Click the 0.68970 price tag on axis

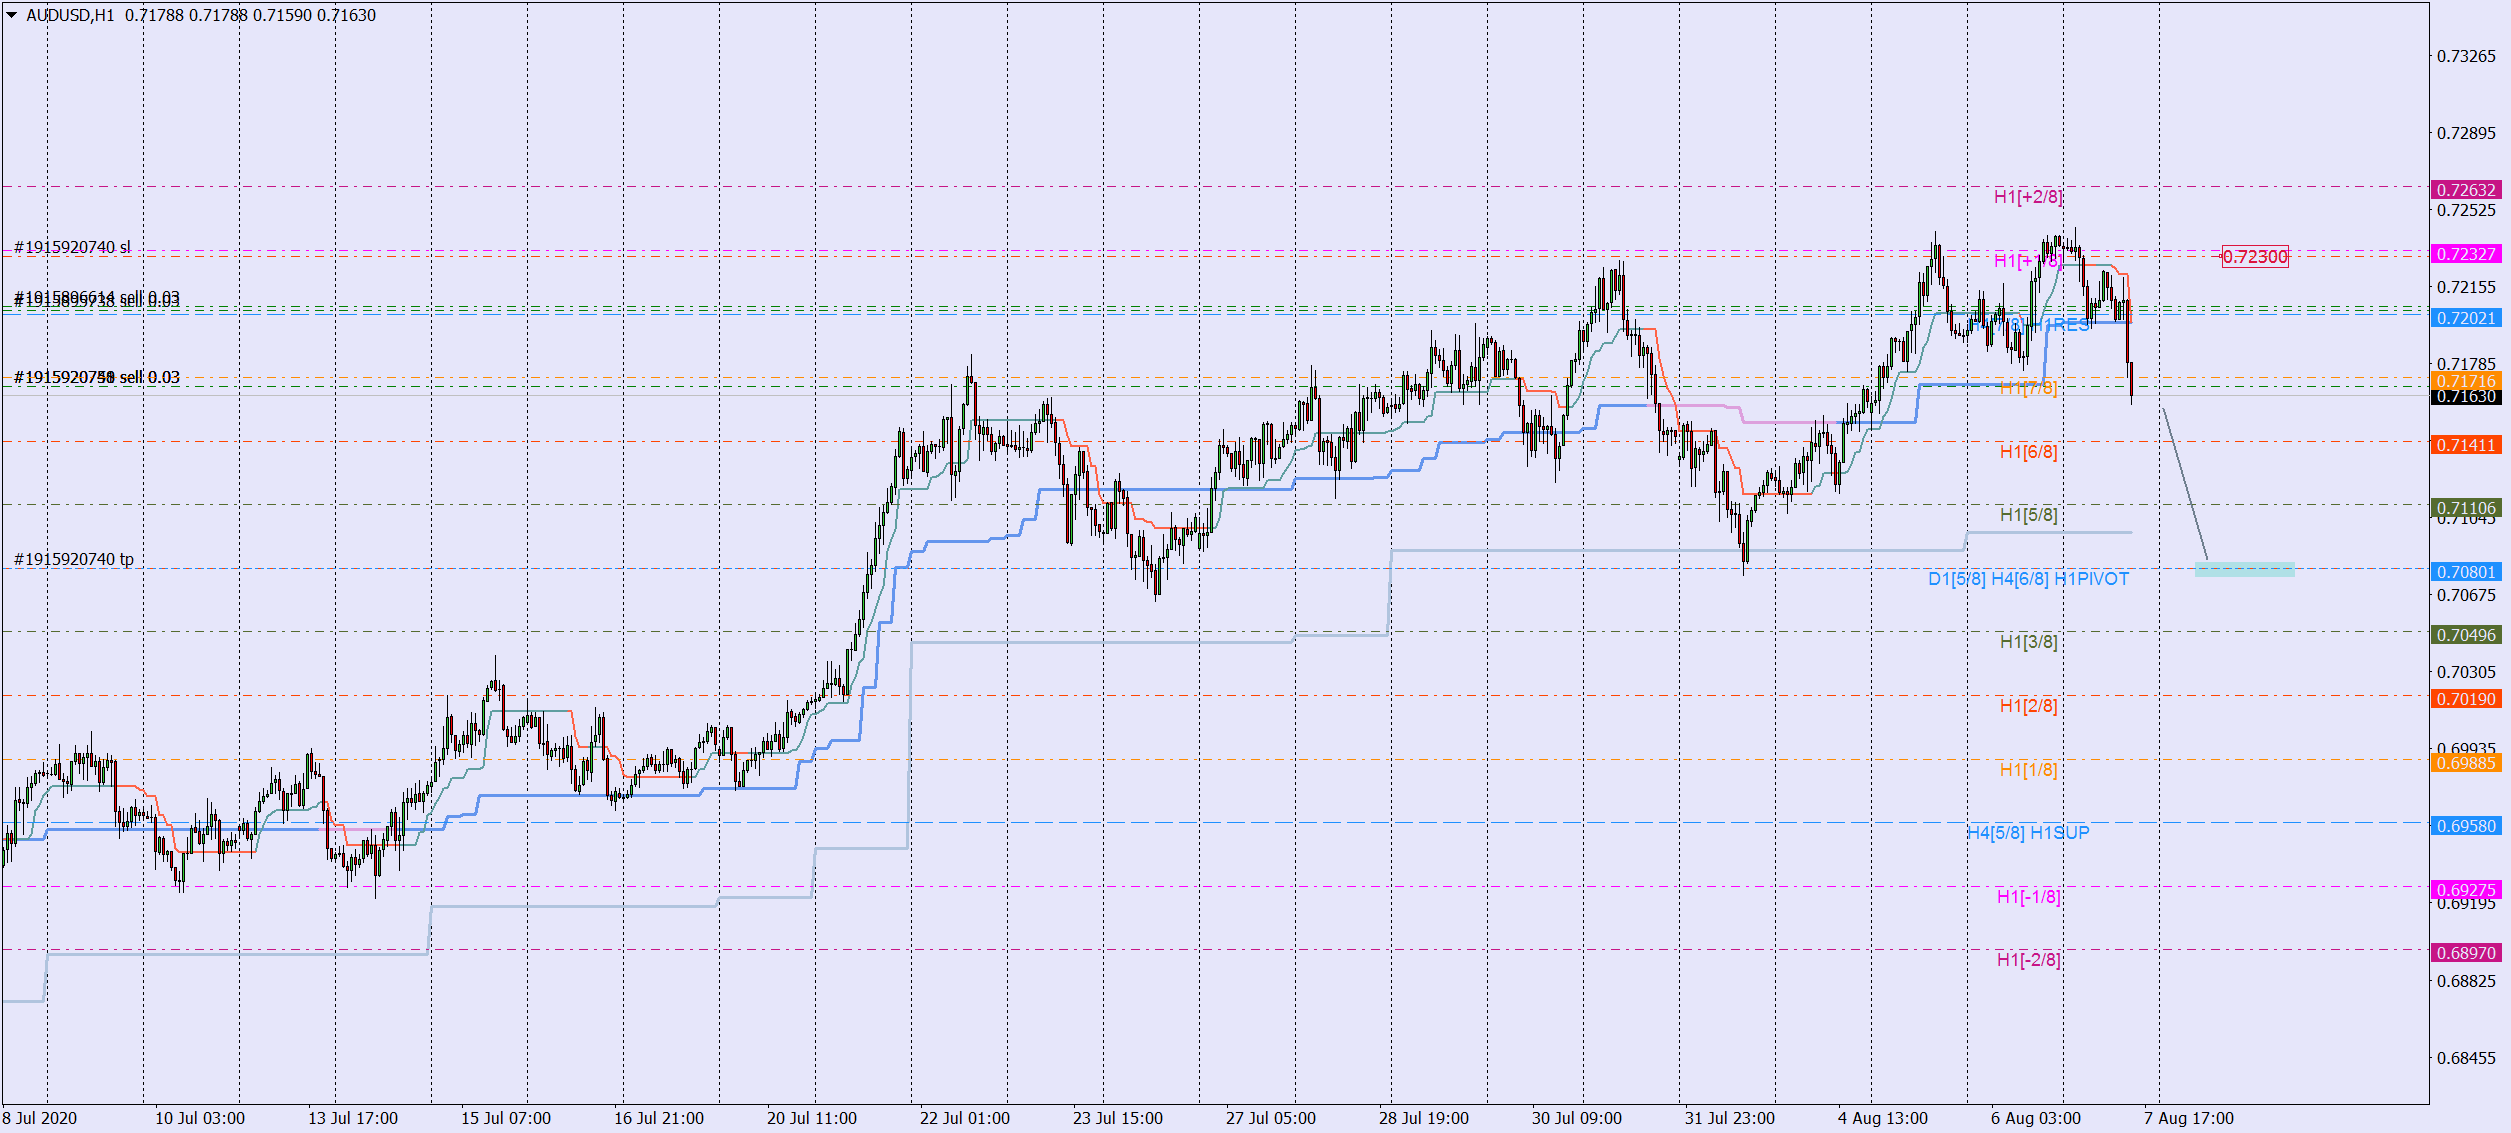pos(2466,953)
